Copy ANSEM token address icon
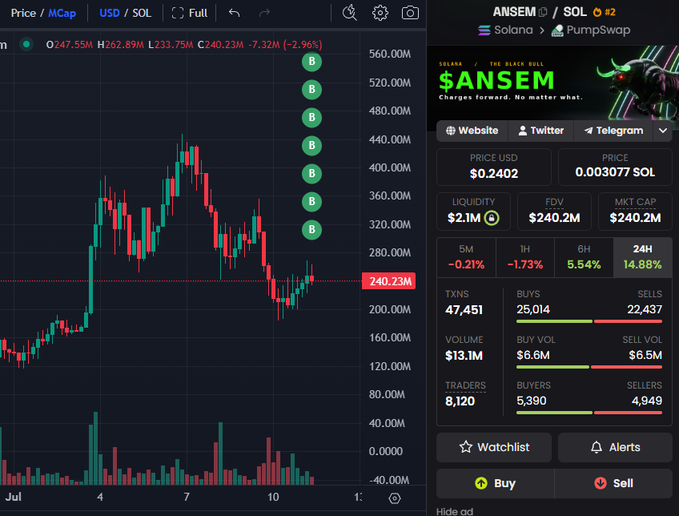Screen dimensions: 679x516 click(x=543, y=12)
